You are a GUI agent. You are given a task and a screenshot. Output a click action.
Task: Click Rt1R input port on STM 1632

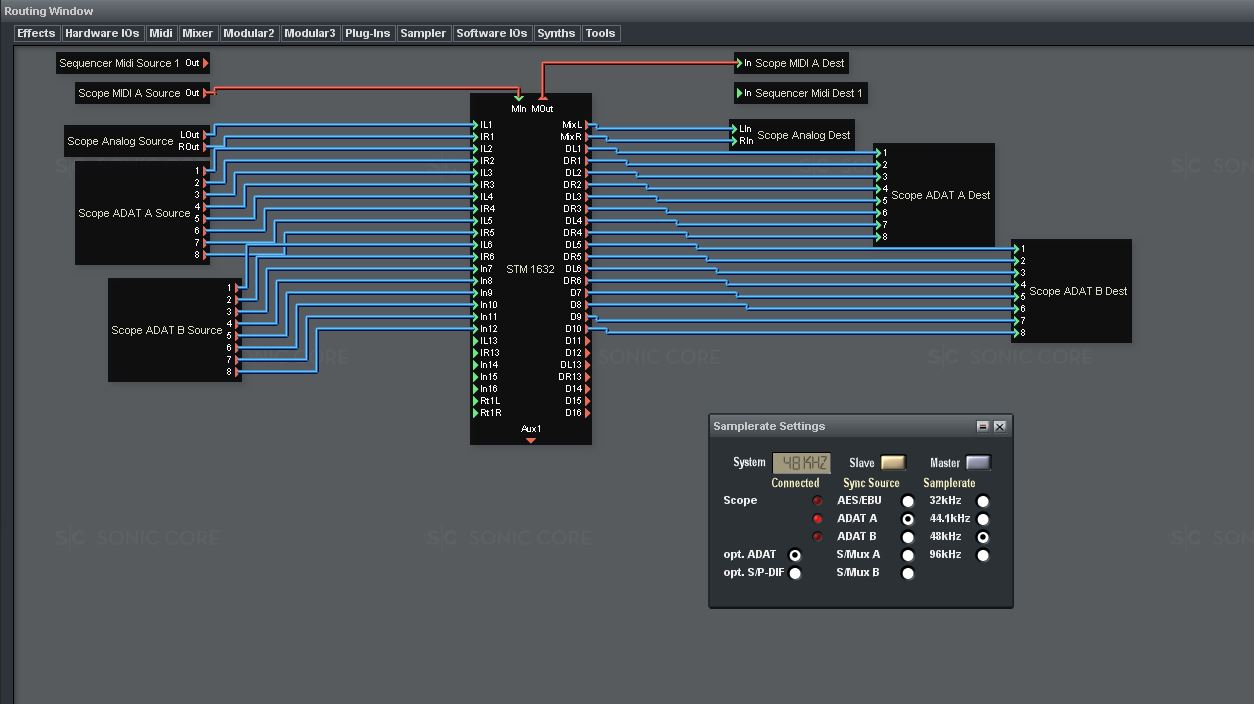coord(476,413)
